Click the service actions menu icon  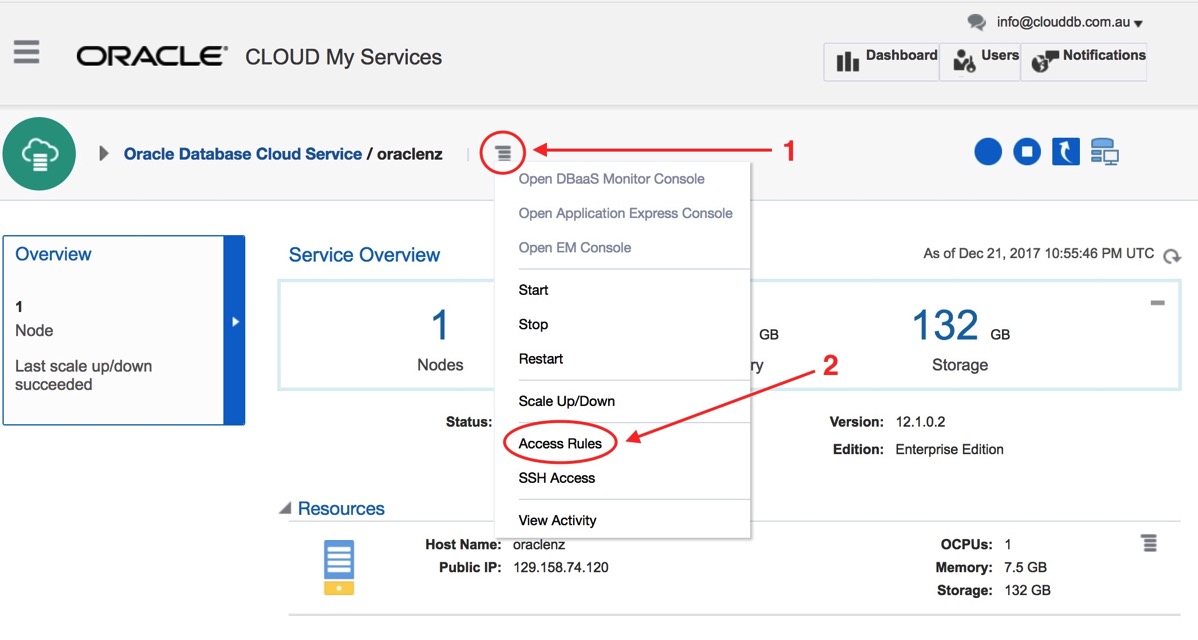[x=503, y=153]
